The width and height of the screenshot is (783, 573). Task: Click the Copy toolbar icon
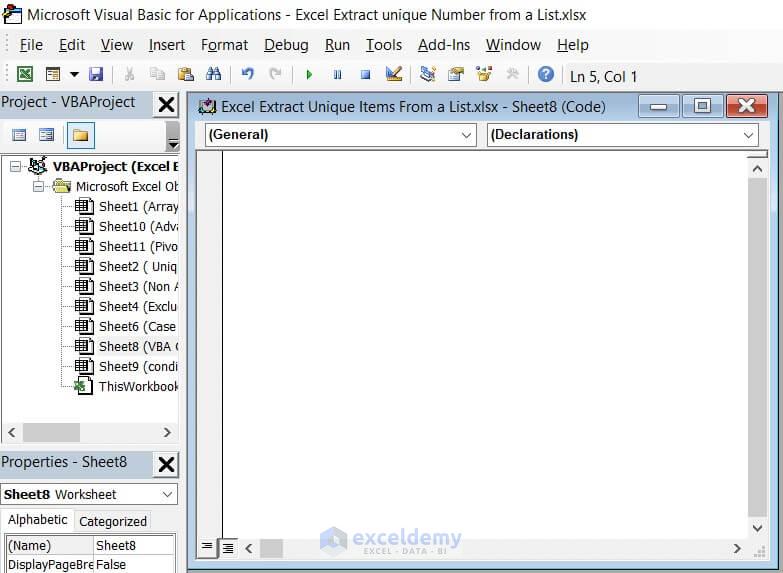point(157,74)
